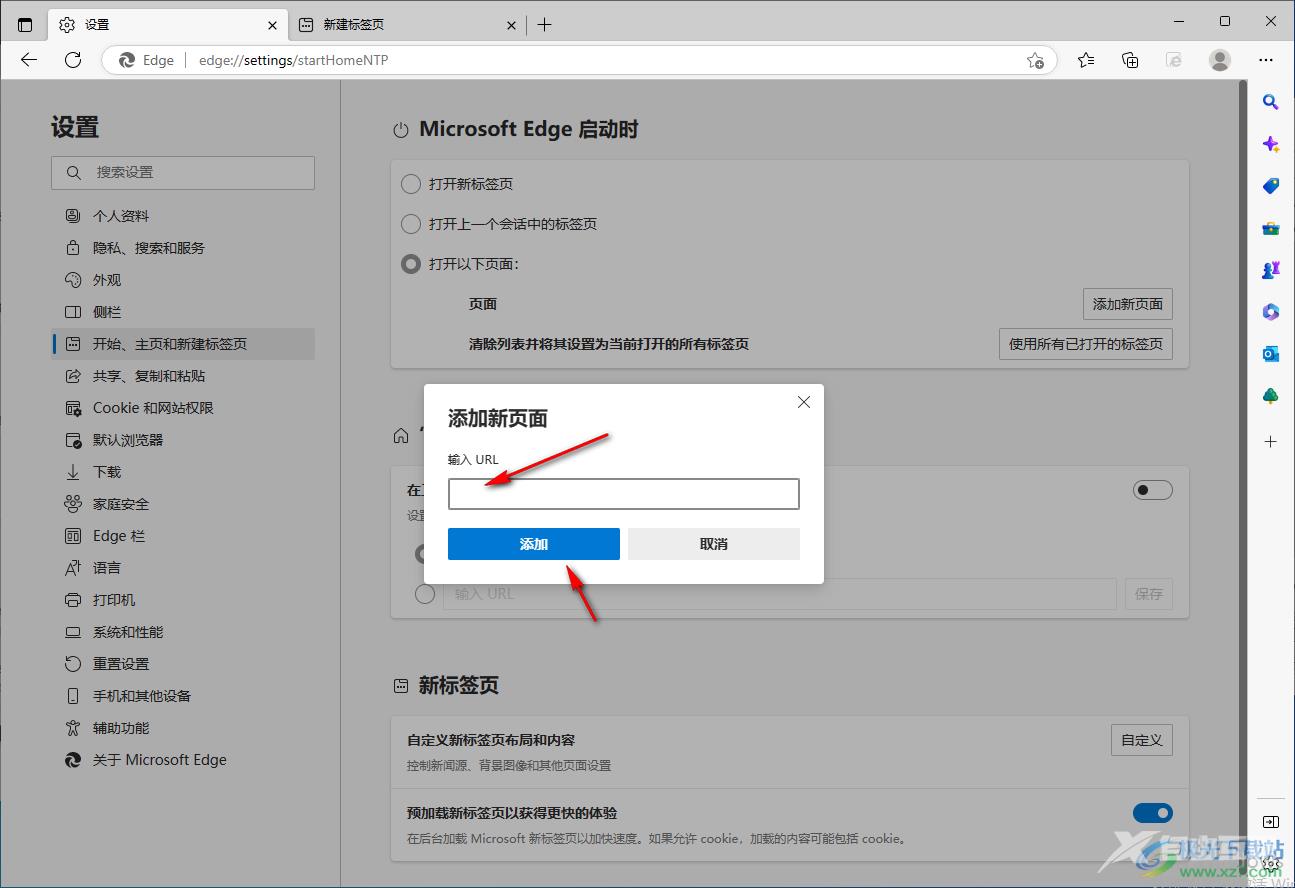Viewport: 1295px width, 888px height.
Task: Open the sidebar Shopping tag icon
Action: click(x=1270, y=186)
